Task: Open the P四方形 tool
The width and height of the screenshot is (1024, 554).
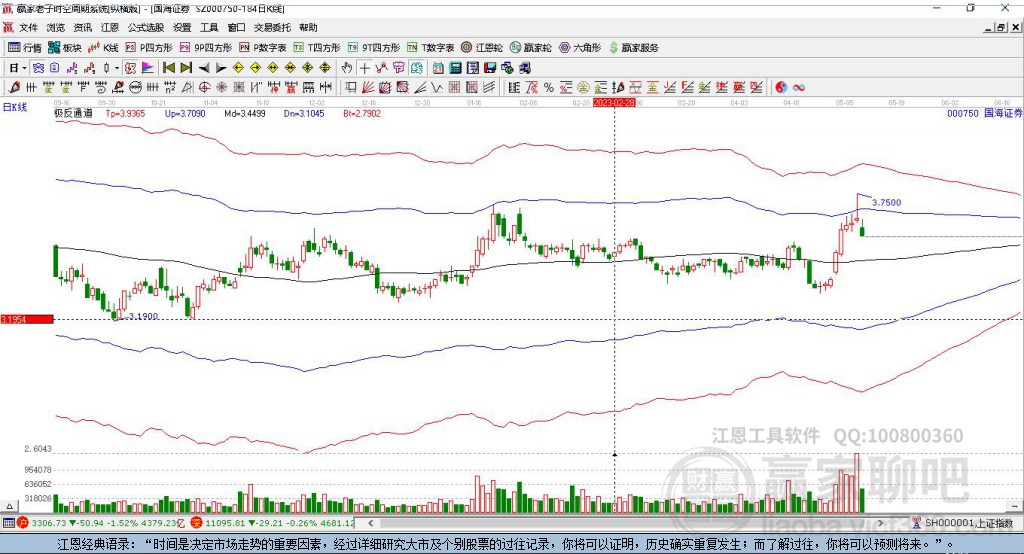Action: (x=149, y=48)
